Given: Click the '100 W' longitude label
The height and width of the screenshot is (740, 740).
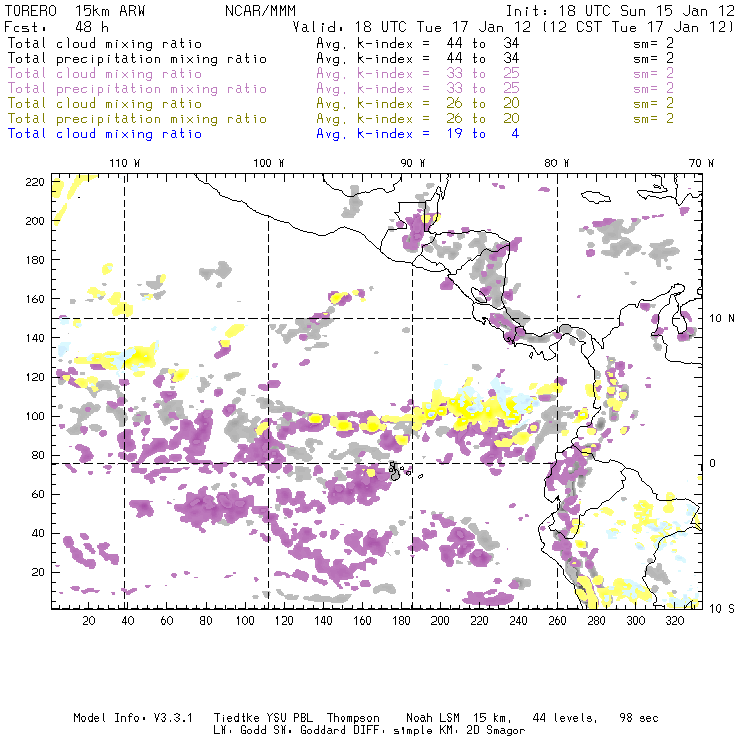Looking at the screenshot, I should tap(269, 163).
